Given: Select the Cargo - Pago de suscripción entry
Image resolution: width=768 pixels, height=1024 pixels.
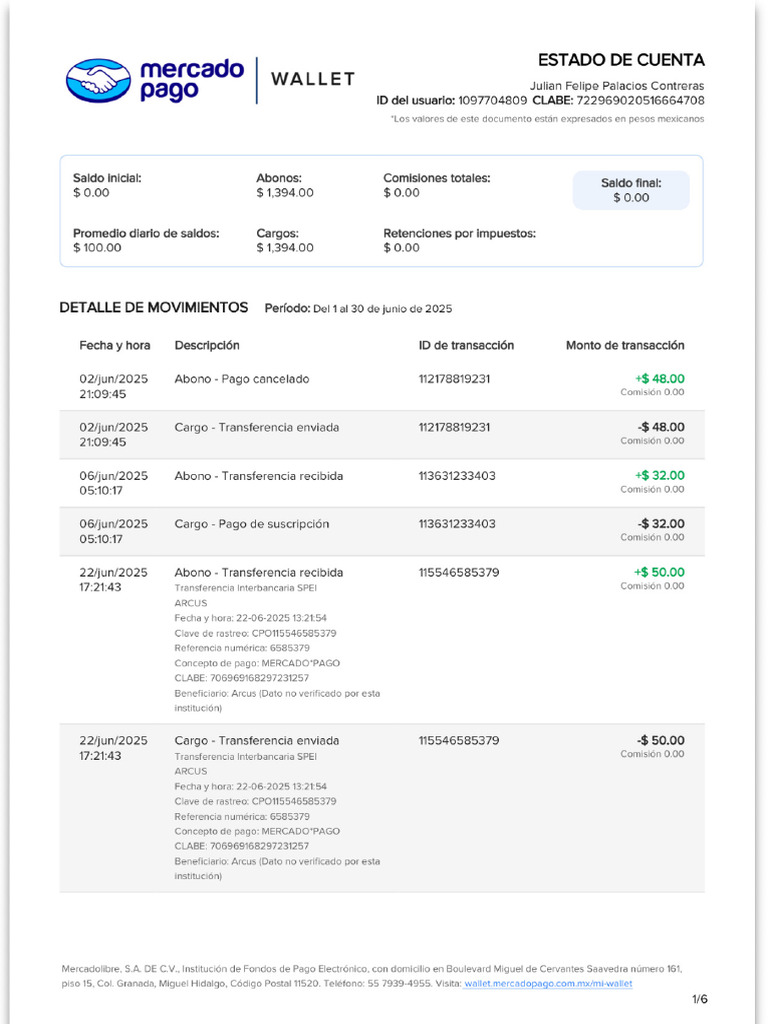Looking at the screenshot, I should pyautogui.click(x=251, y=524).
